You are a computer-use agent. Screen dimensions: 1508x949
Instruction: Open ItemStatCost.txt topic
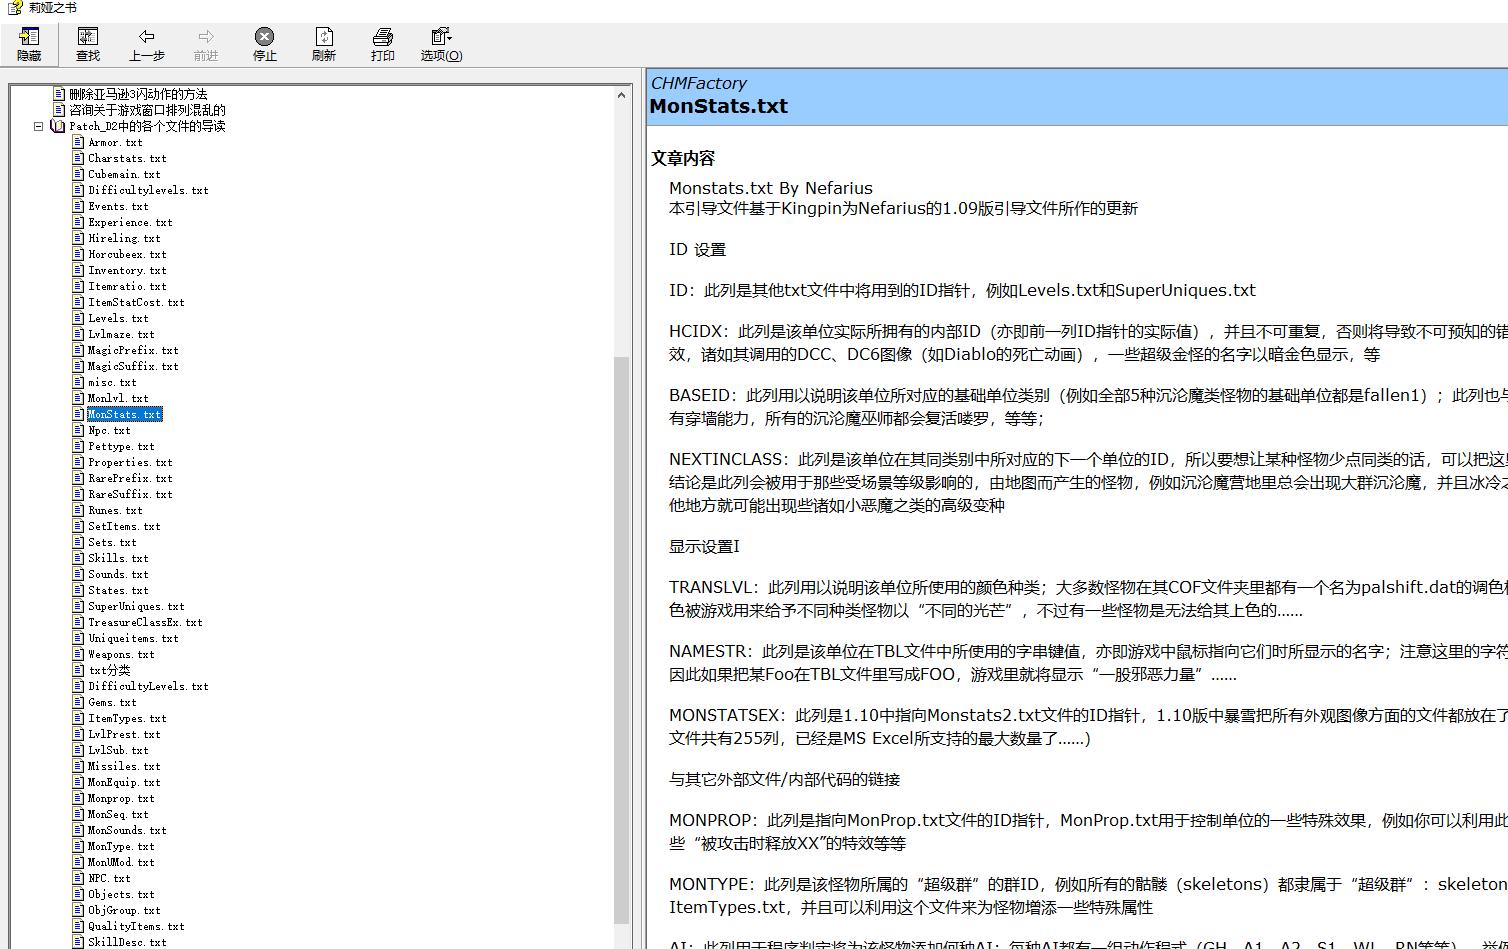136,302
